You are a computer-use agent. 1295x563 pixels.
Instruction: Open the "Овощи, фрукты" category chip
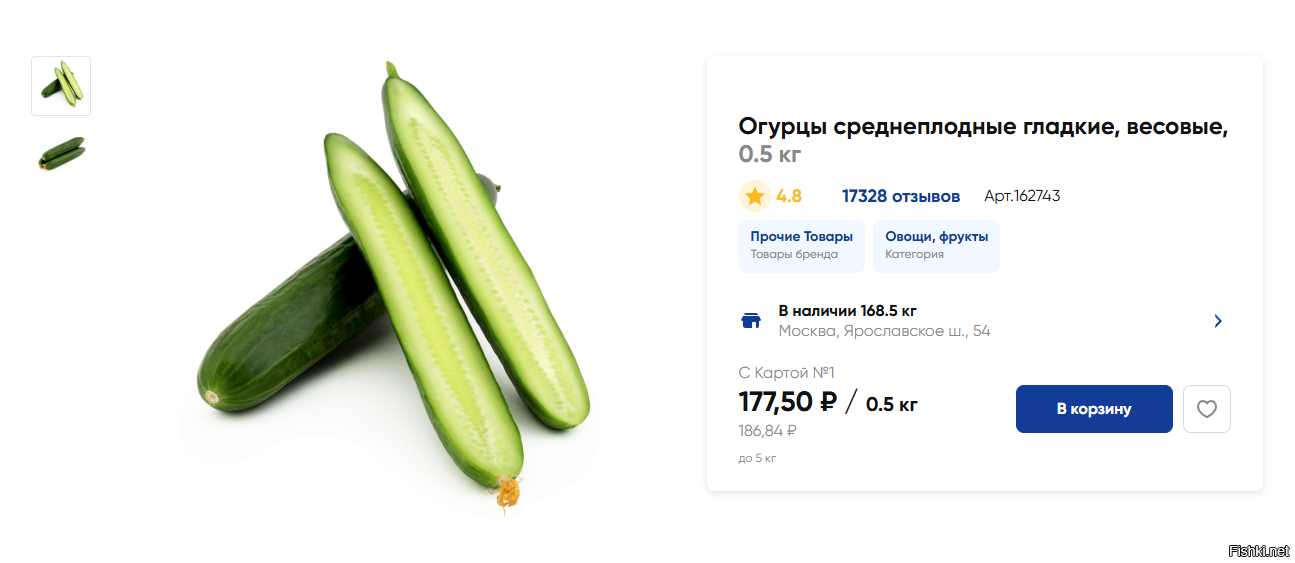coord(936,246)
